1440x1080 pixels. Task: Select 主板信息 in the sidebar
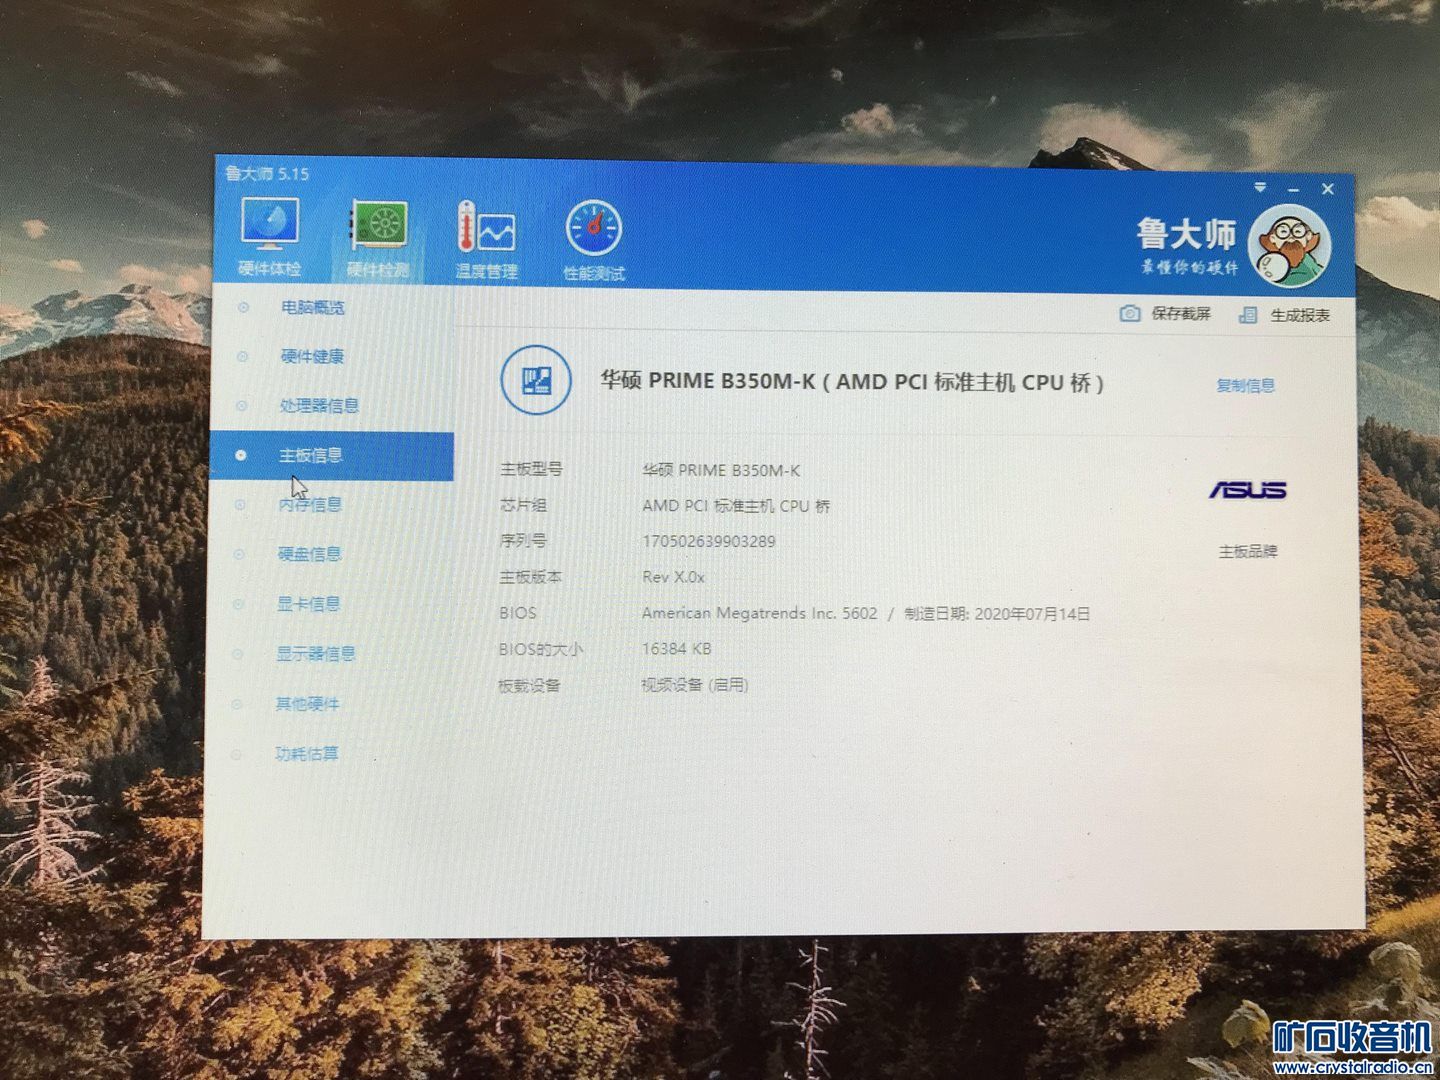pos(331,456)
